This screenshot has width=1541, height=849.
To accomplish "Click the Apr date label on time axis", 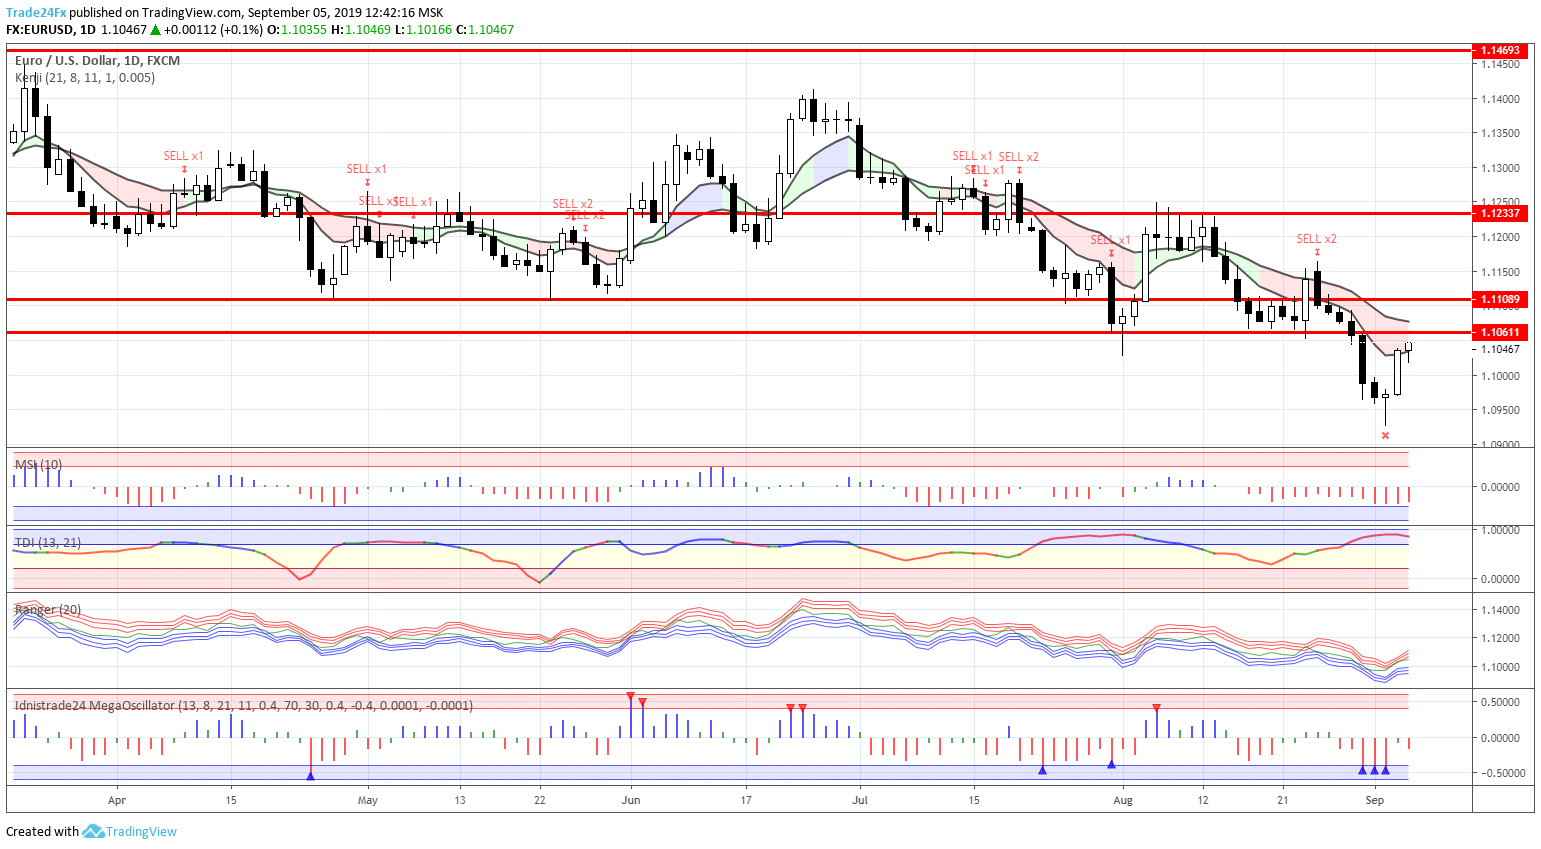I will pyautogui.click(x=117, y=800).
